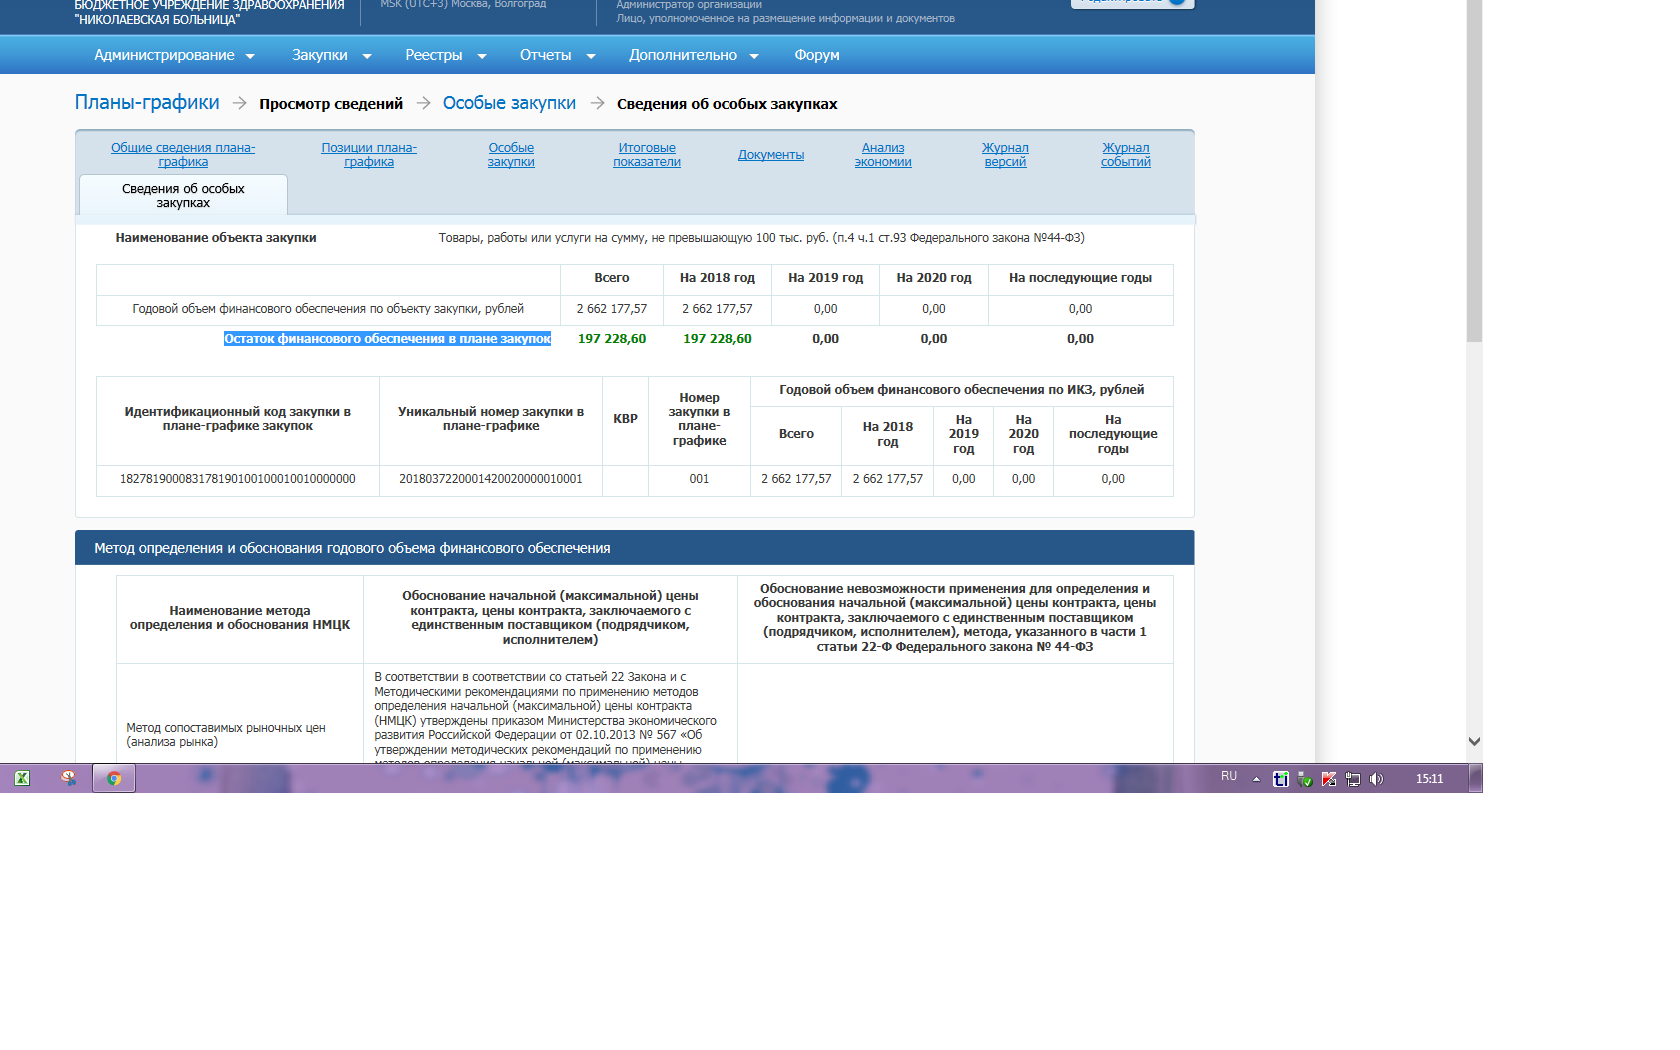Viewport: 1680px width, 1050px height.
Task: Open the Реестры menu
Action: 446,55
